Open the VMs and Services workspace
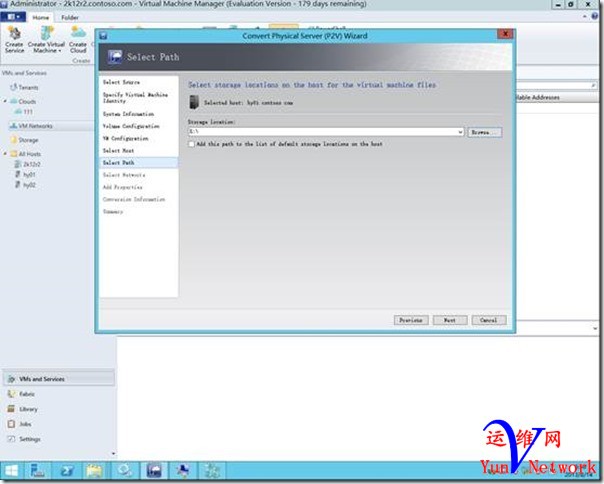Viewport: 604px width, 484px height. [x=59, y=379]
